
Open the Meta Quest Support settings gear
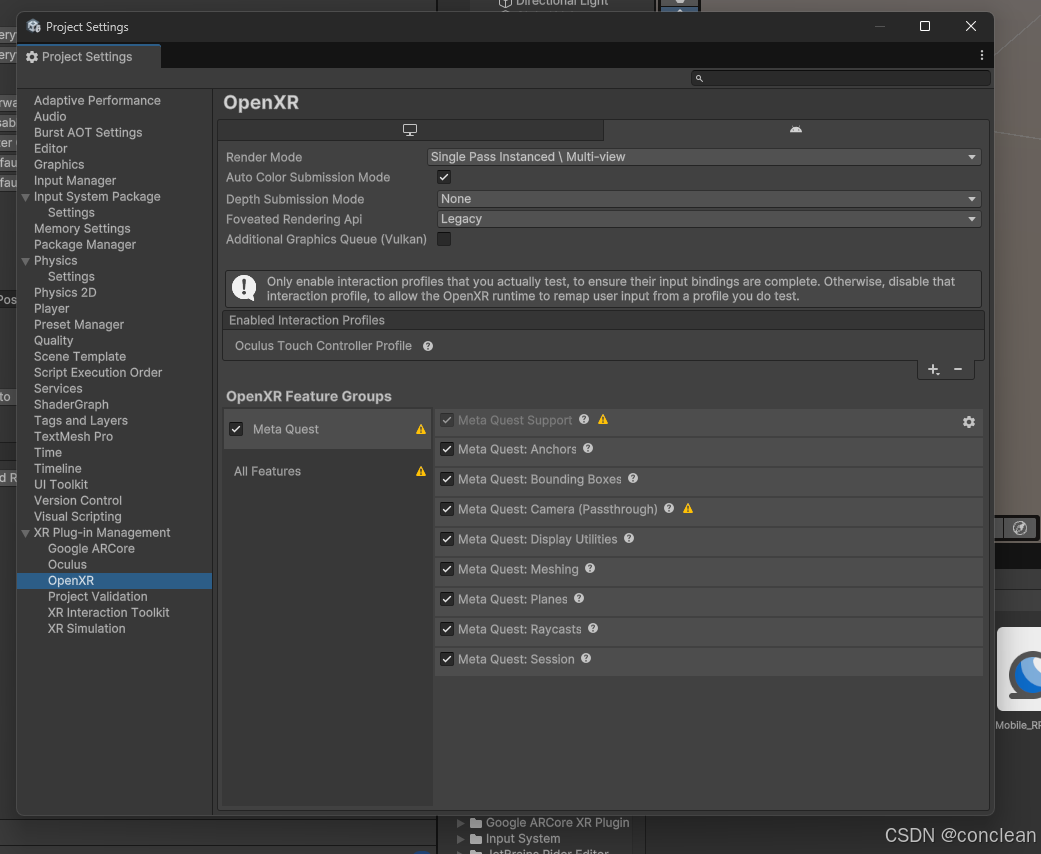click(968, 422)
